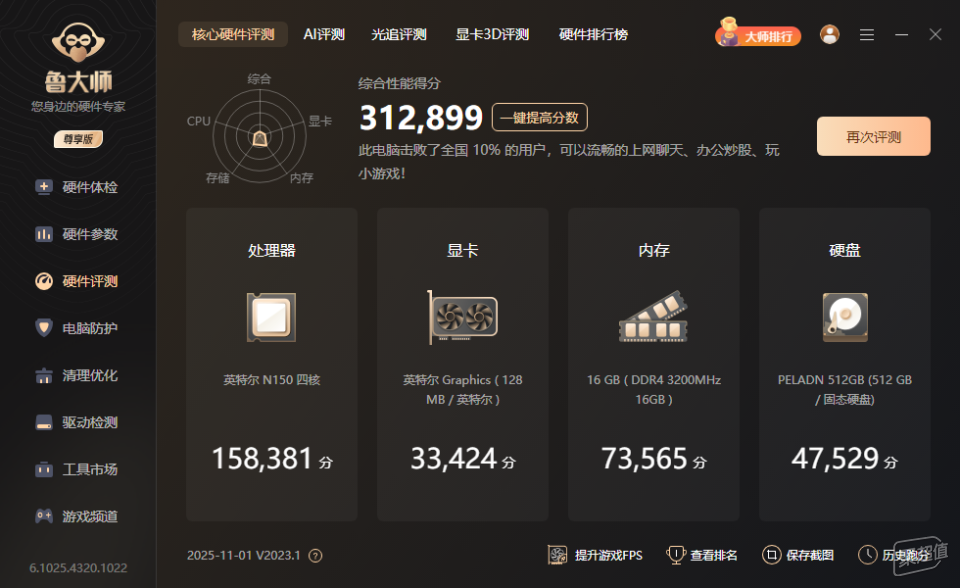Open the 显卡3D评测 tab
The width and height of the screenshot is (960, 588).
coord(492,35)
